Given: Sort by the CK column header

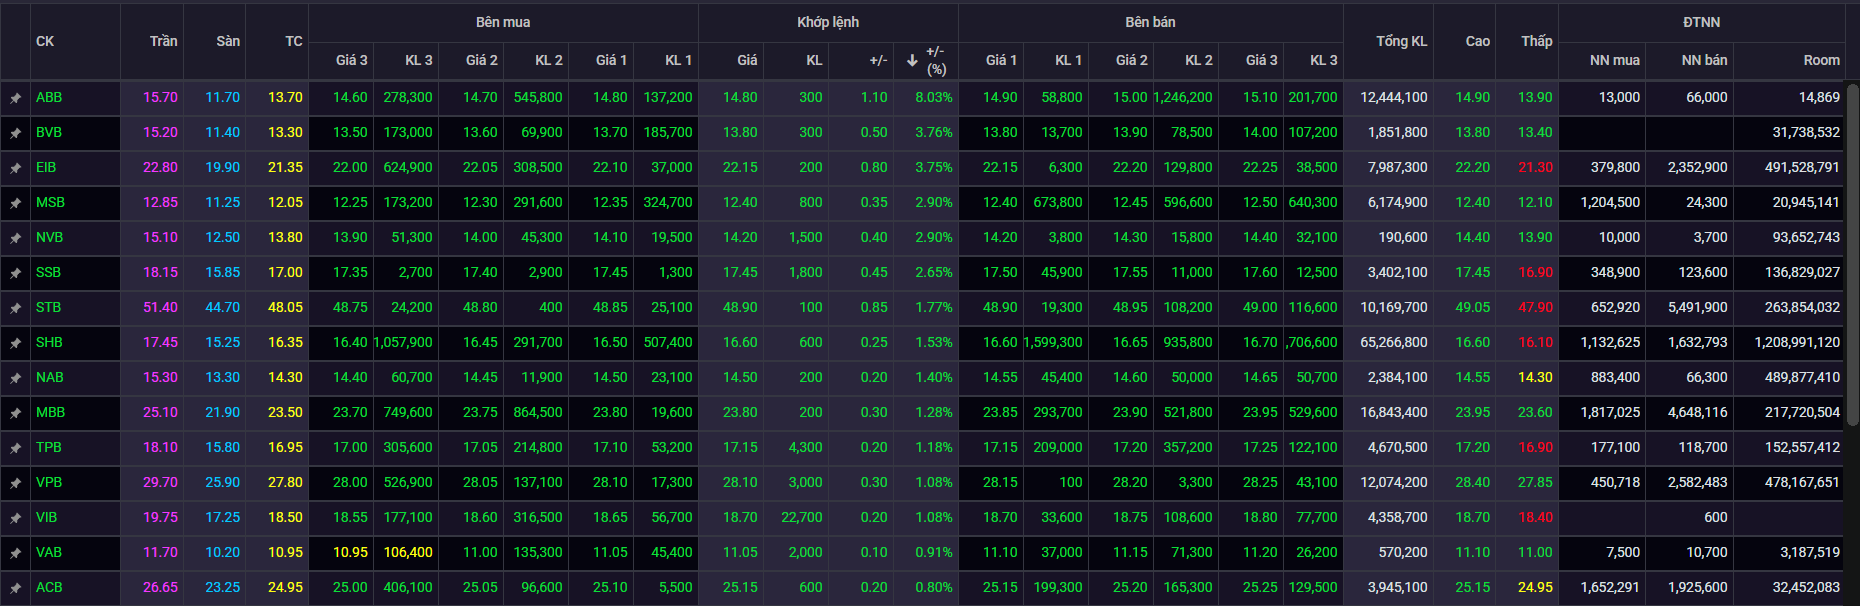Looking at the screenshot, I should tap(45, 41).
